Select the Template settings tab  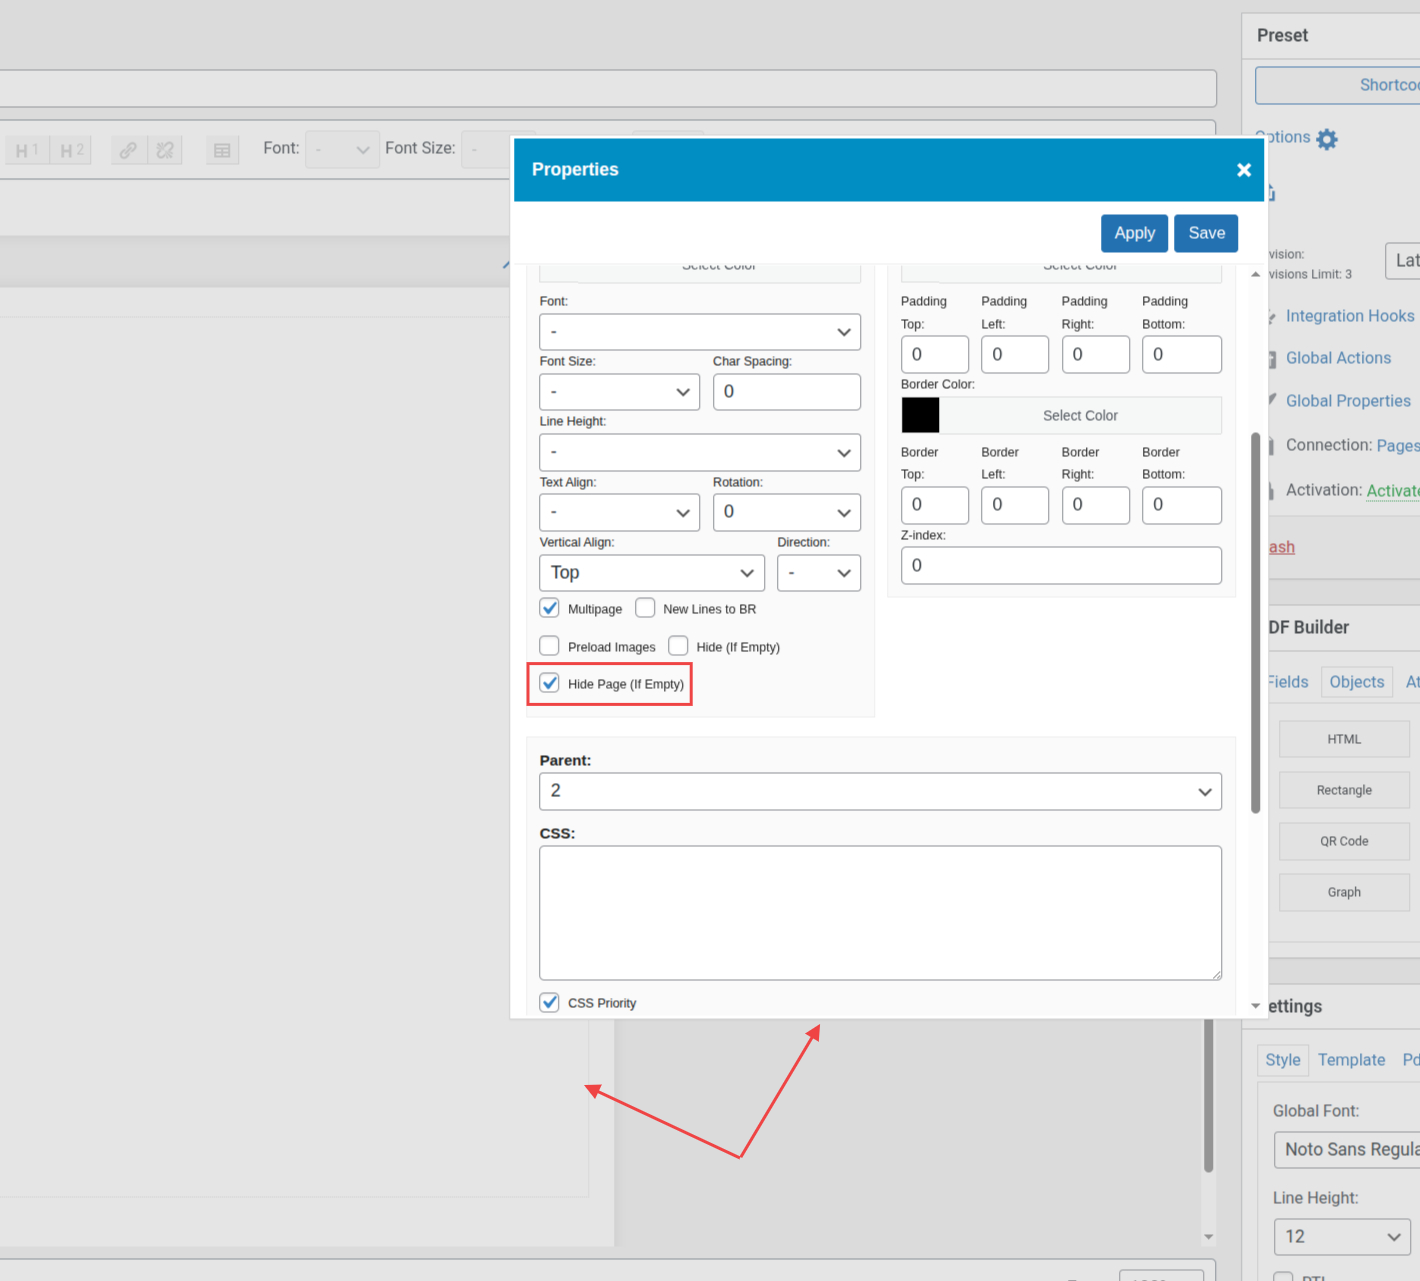(x=1351, y=1060)
